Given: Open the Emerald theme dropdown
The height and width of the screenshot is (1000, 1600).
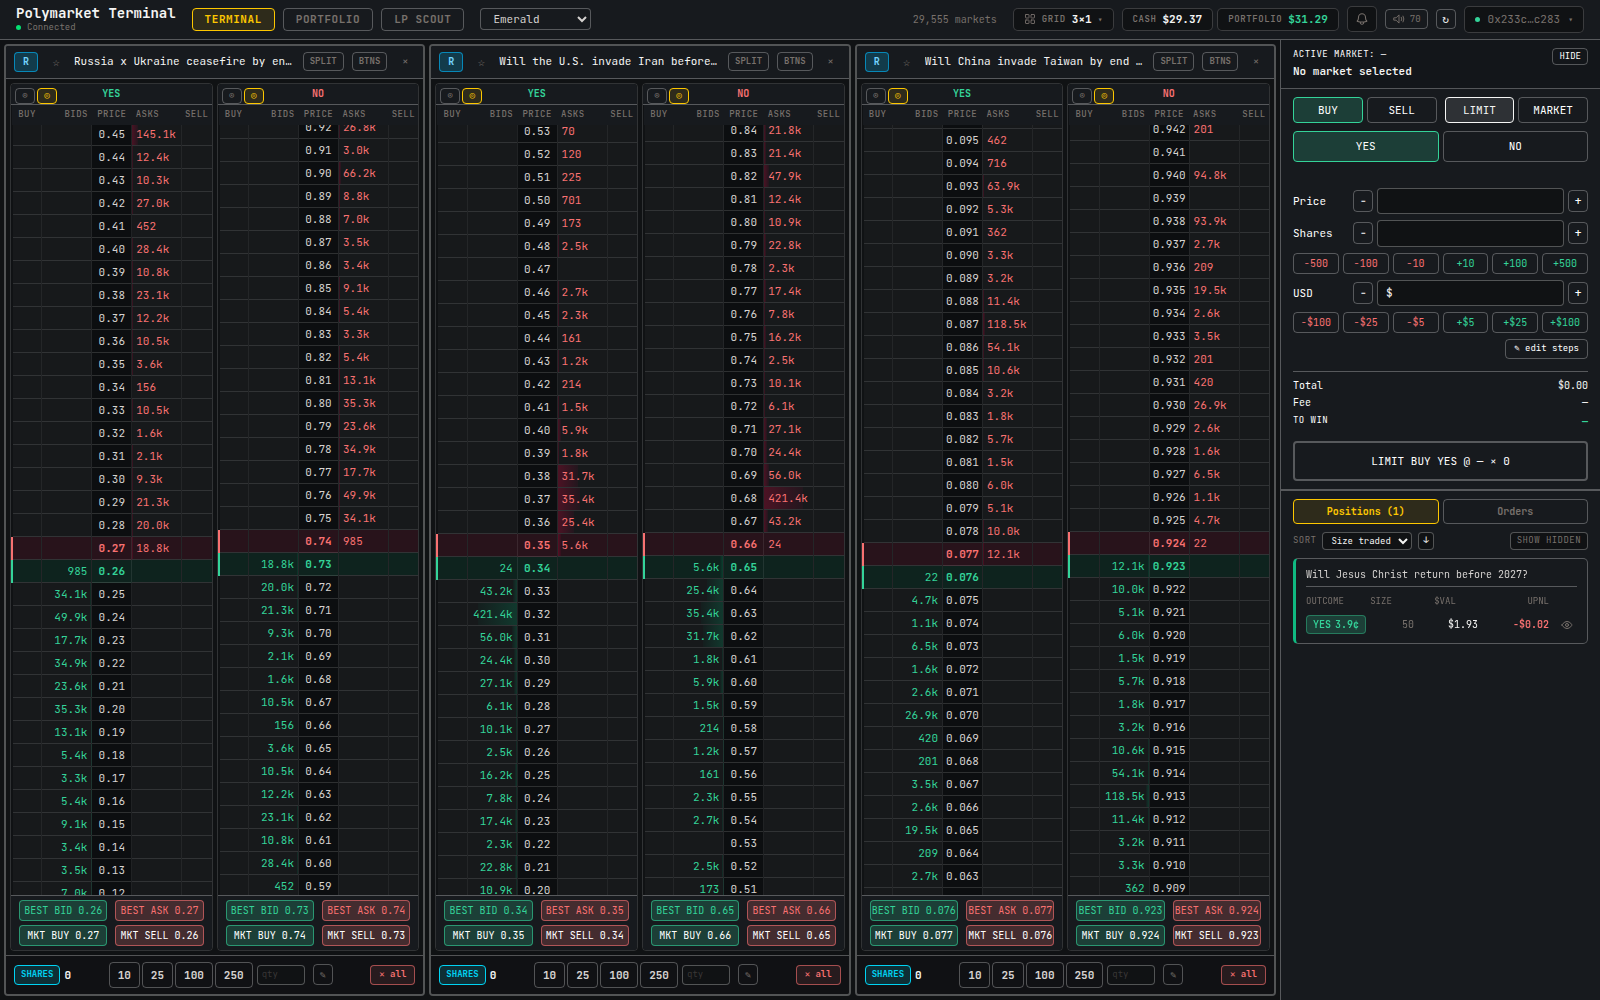Looking at the screenshot, I should (535, 18).
